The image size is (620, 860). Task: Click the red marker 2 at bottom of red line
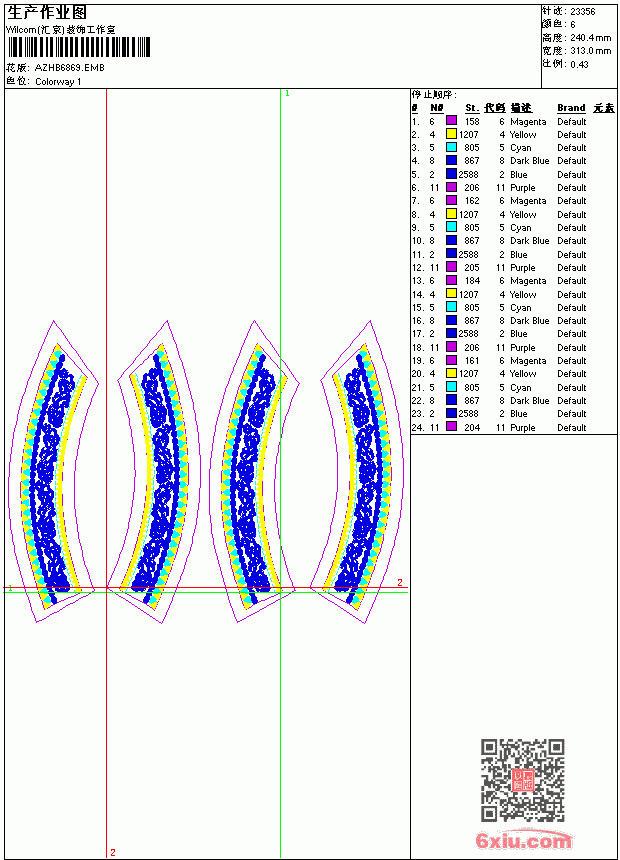click(112, 852)
